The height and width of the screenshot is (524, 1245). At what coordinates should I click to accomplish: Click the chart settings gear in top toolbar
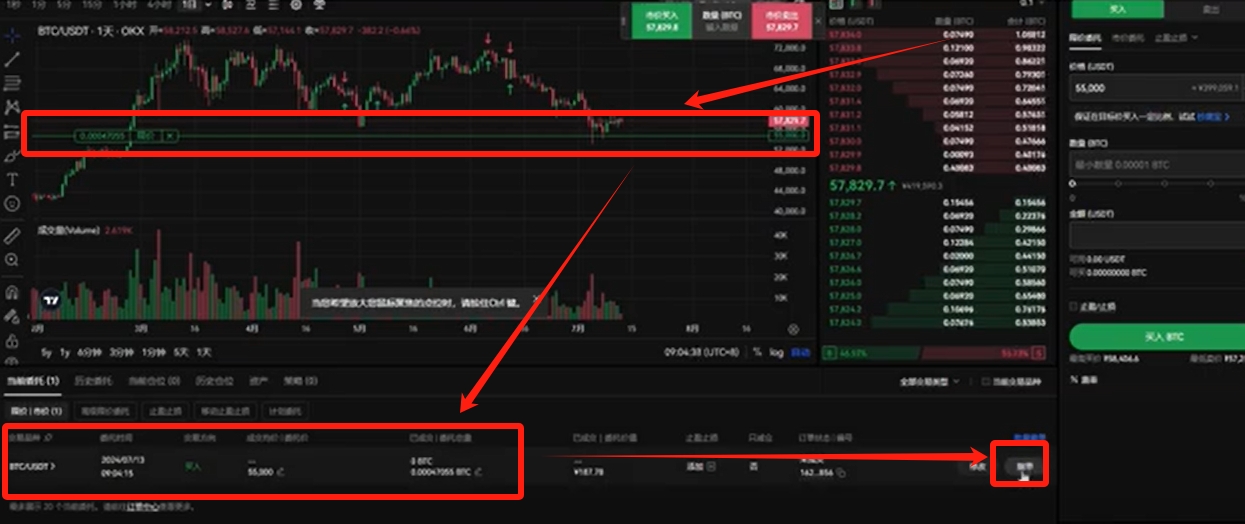tap(296, 5)
